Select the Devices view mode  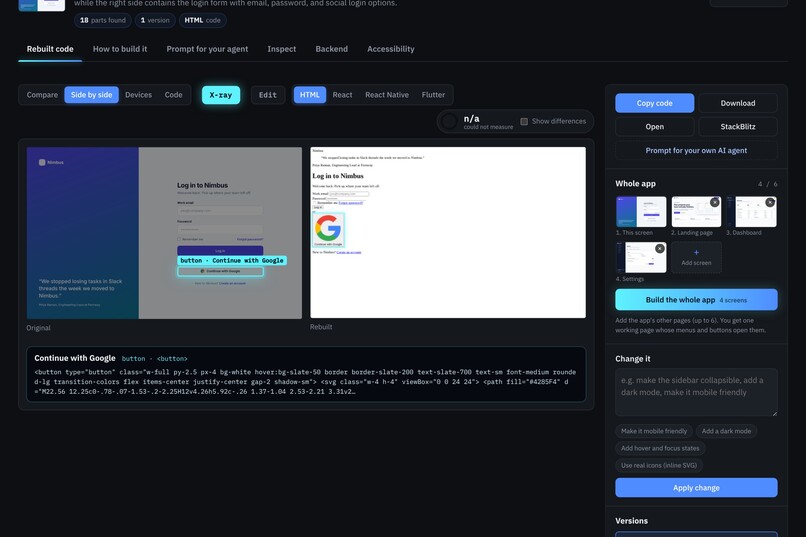[x=138, y=95]
